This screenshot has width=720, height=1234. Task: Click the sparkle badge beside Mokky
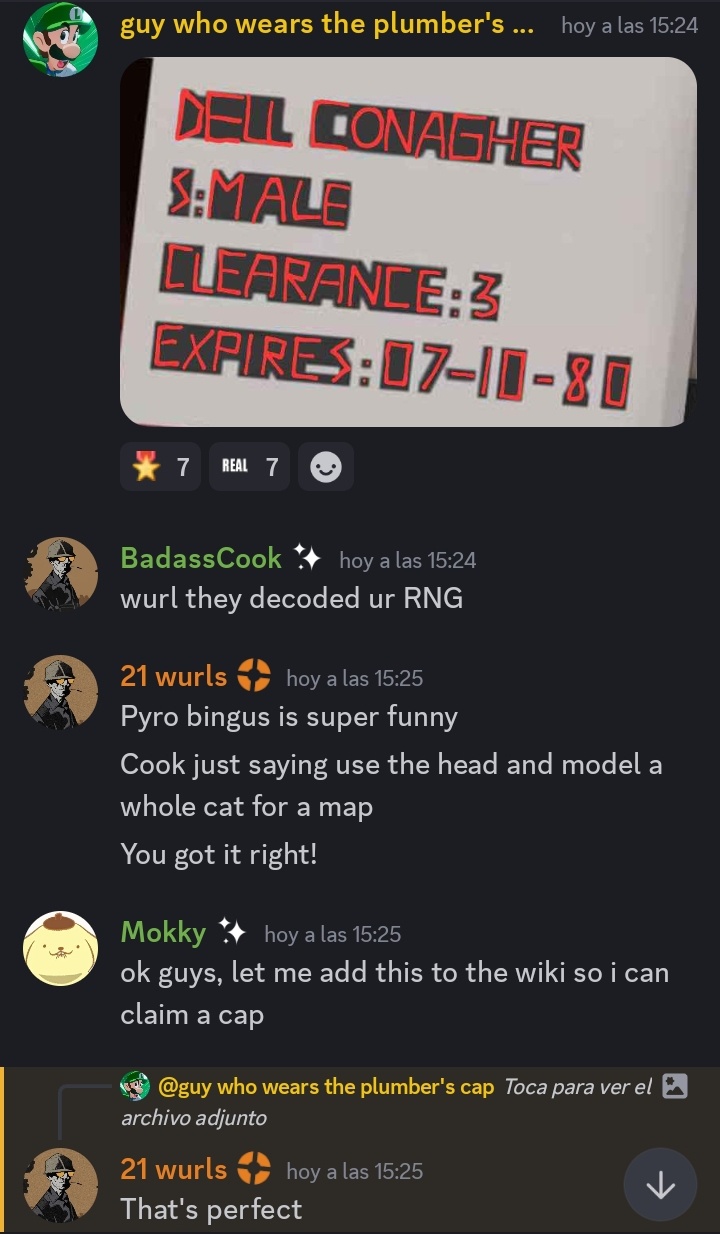[232, 932]
